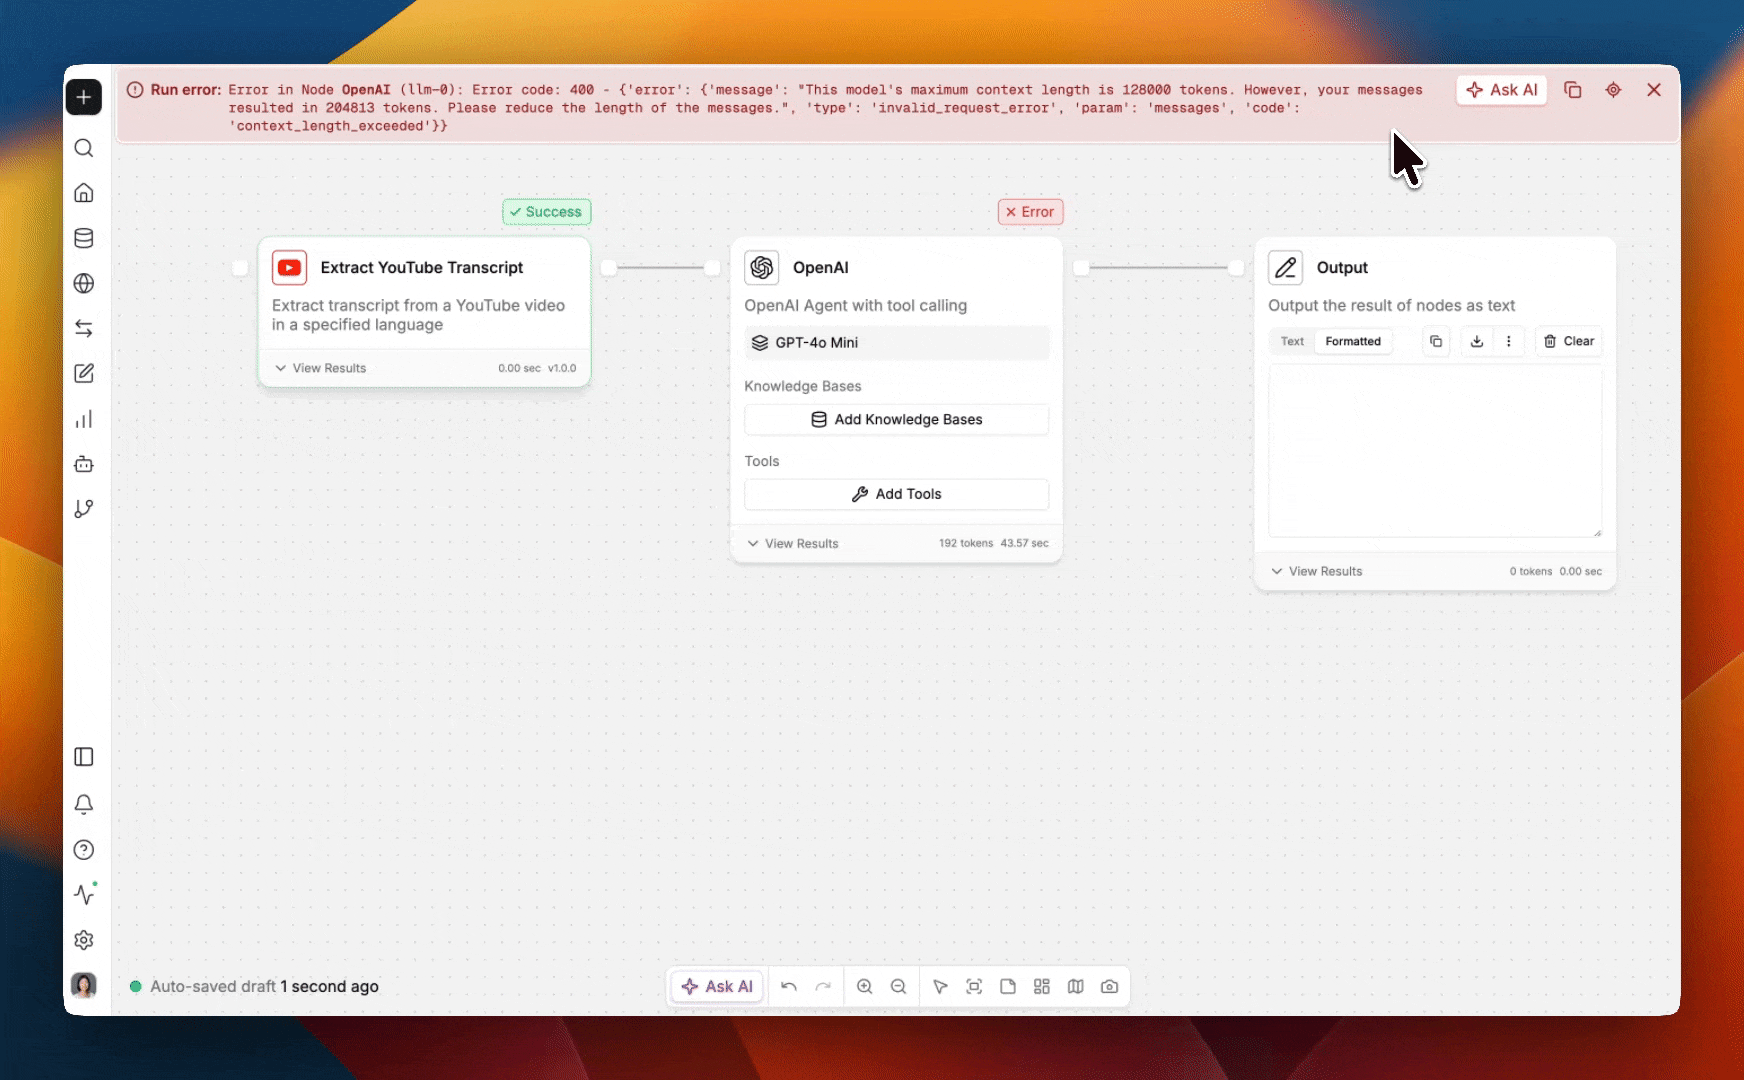Click inside the Output text area
The height and width of the screenshot is (1080, 1744).
pos(1434,450)
